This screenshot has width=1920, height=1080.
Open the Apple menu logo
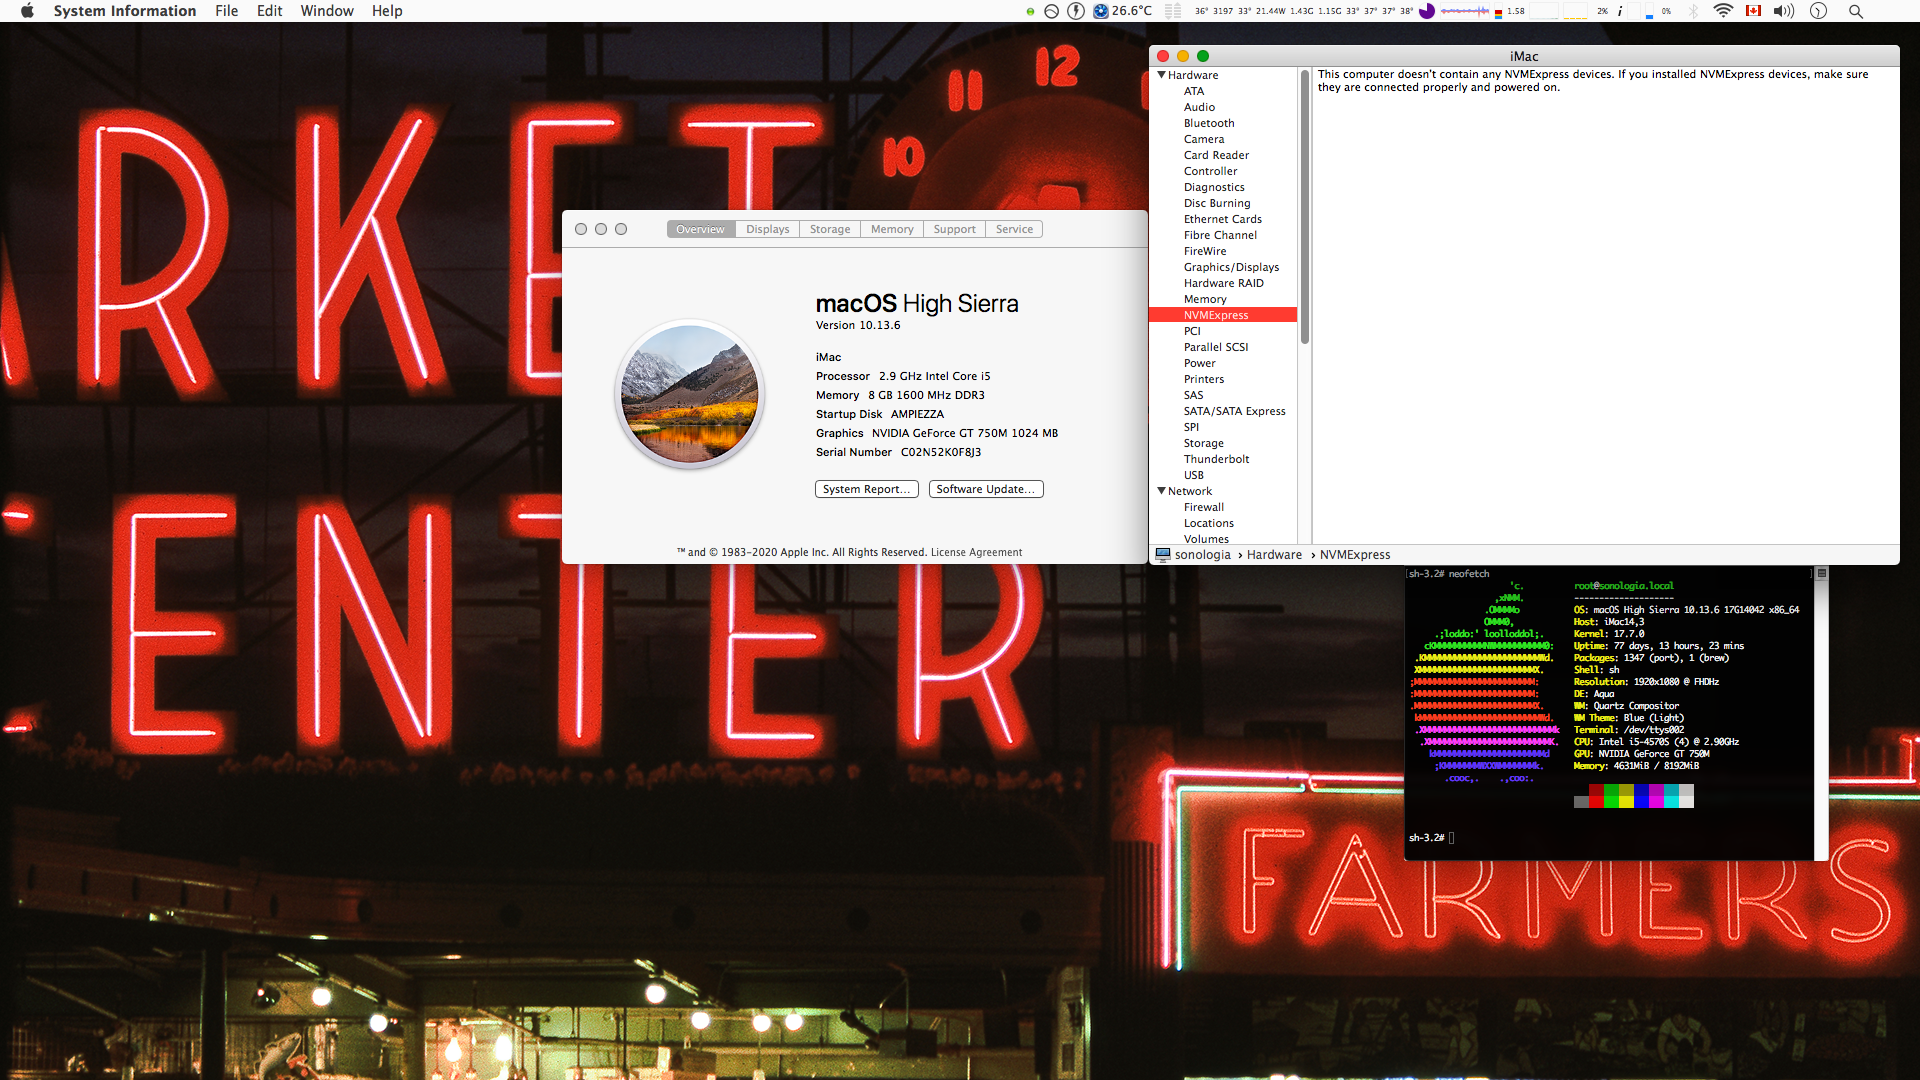click(27, 11)
